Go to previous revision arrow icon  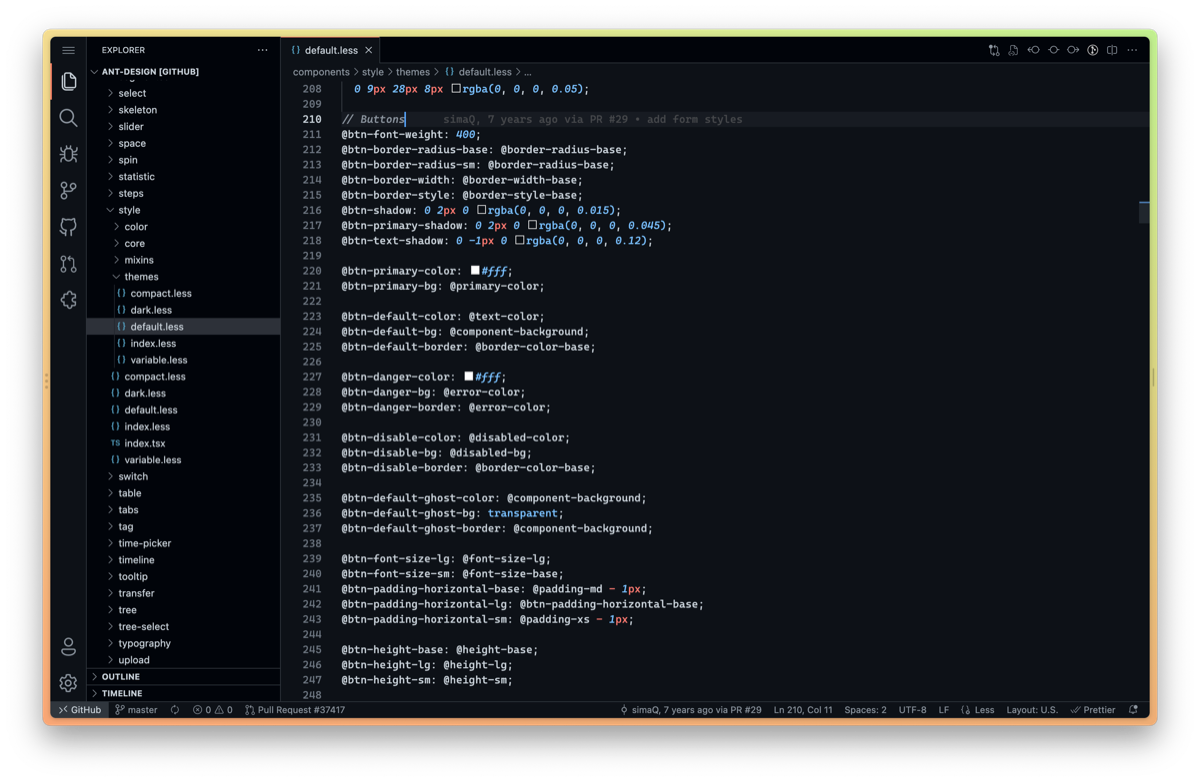point(1033,50)
